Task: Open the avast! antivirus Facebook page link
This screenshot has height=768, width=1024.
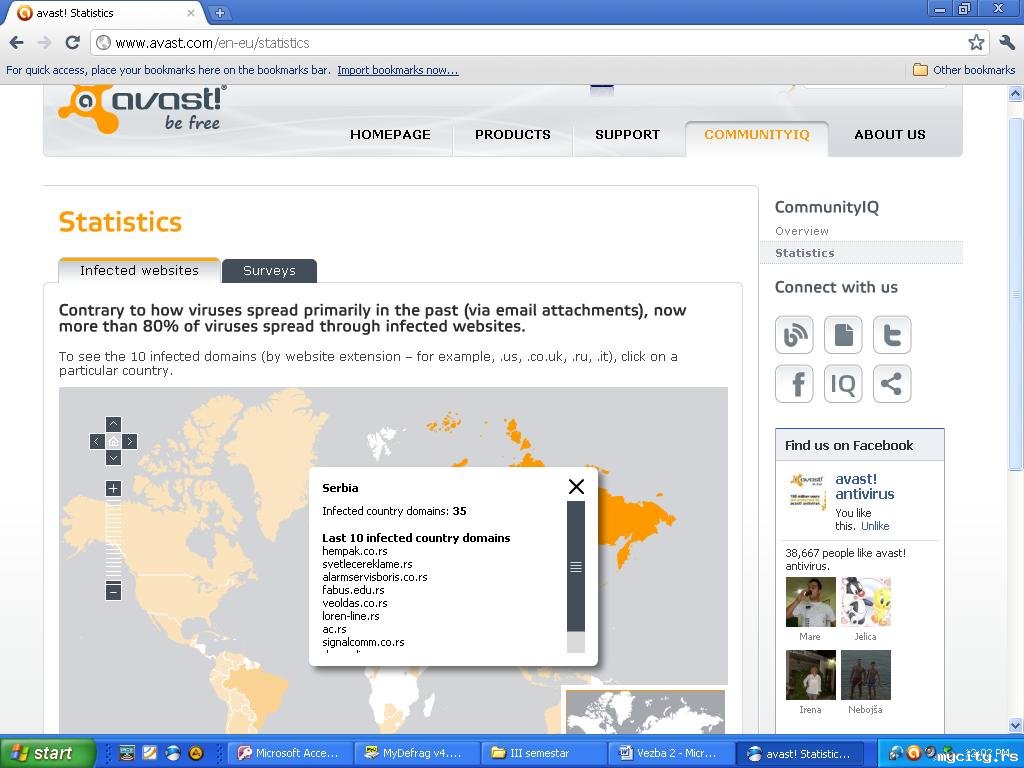Action: [x=865, y=487]
